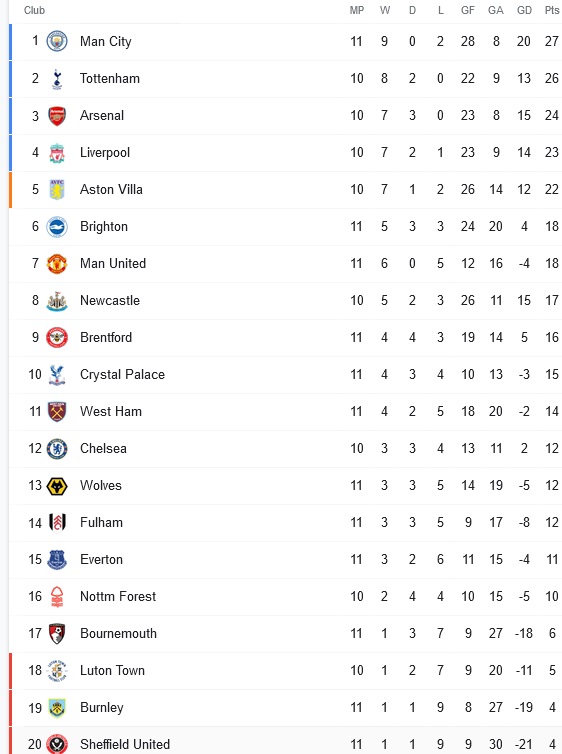
Task: Click the Sheffield United badge
Action: pos(57,744)
